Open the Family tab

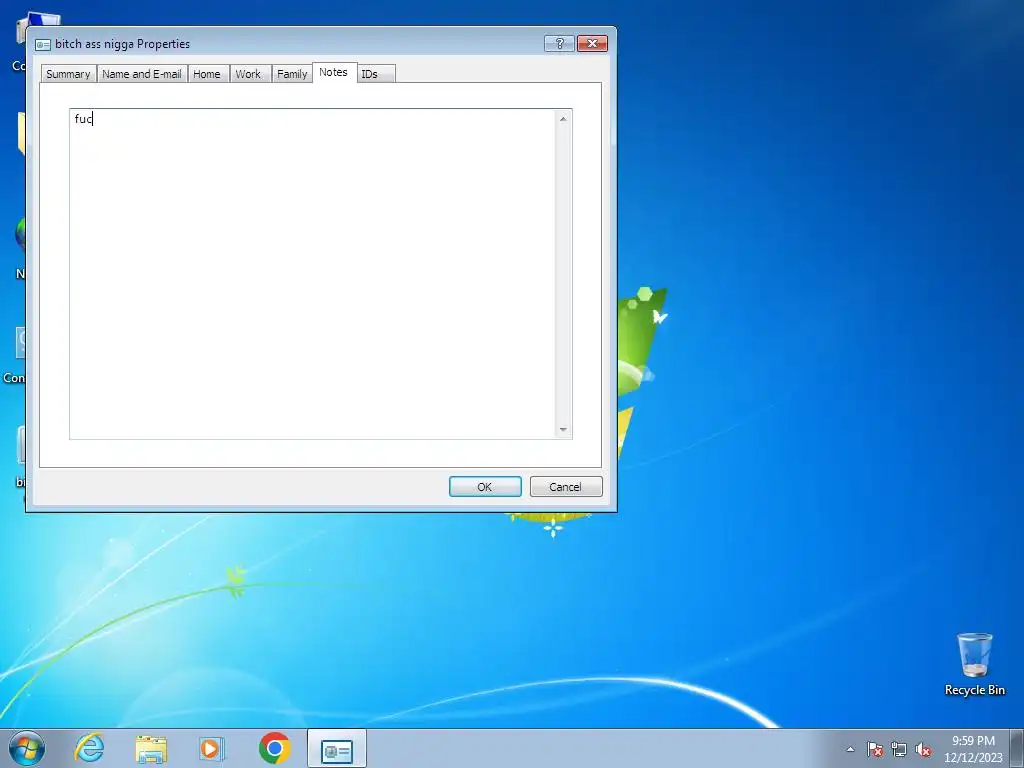(x=292, y=74)
